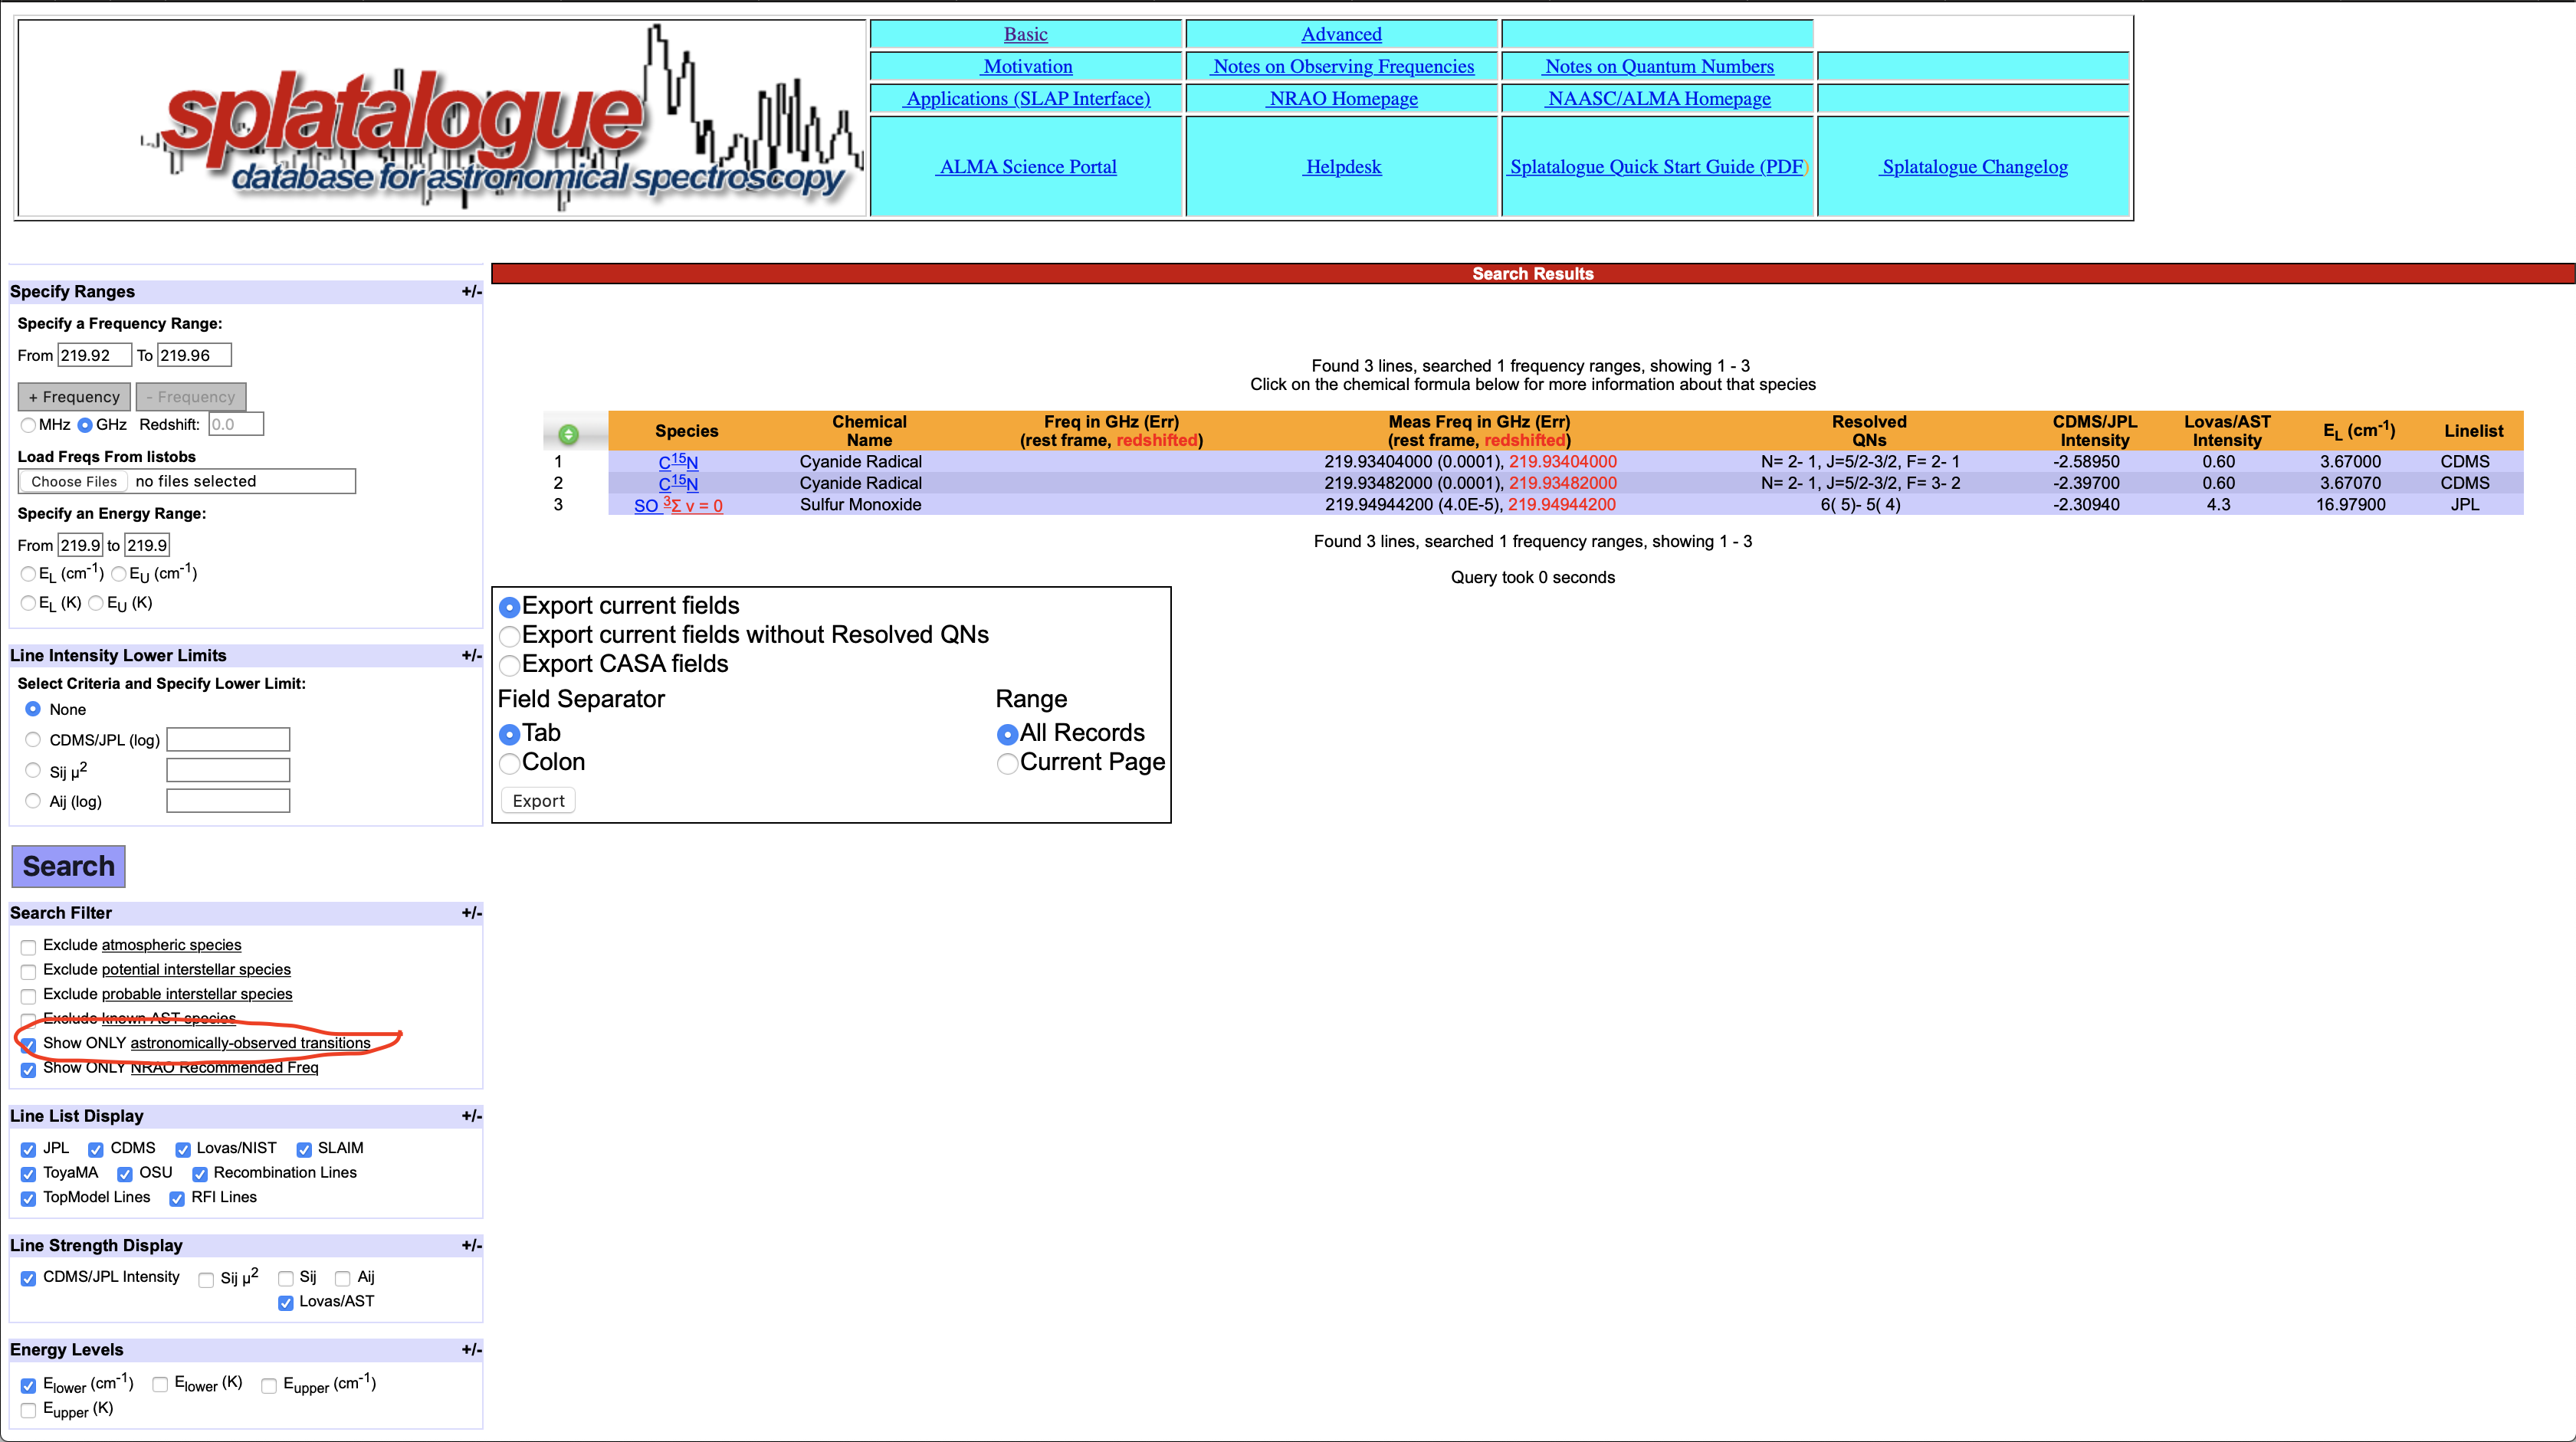Select the CDMS/JPL (log) intensity criteria

[33, 740]
